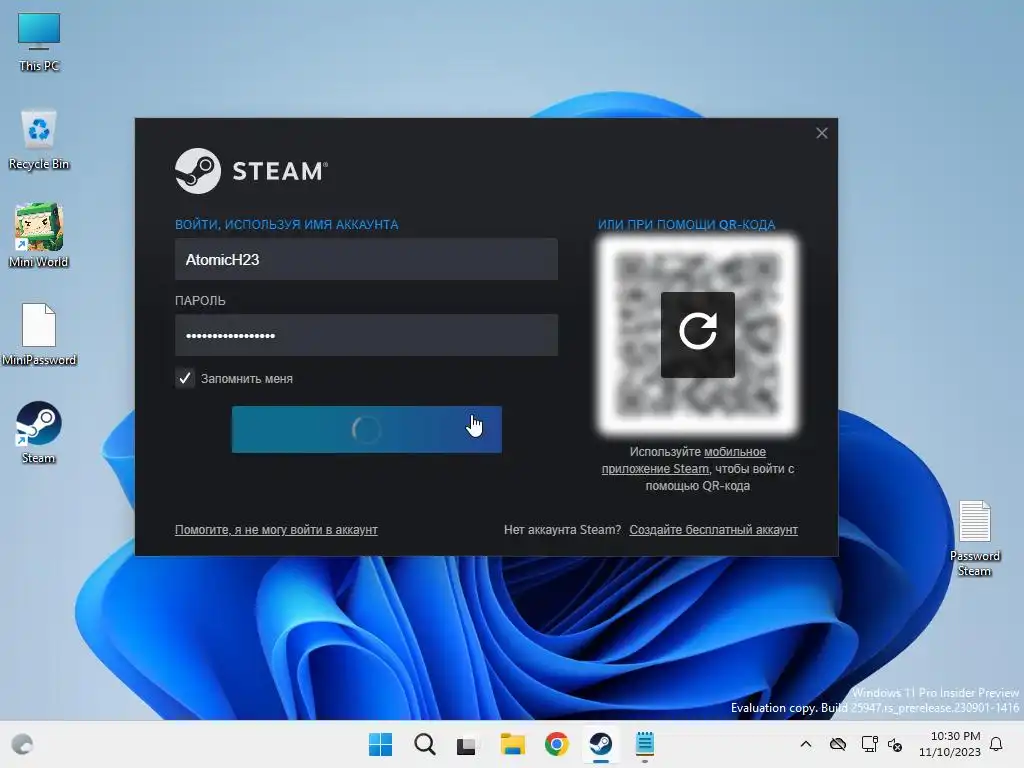Select the MiniPassword file on the desktop
The image size is (1024, 768).
[x=39, y=334]
